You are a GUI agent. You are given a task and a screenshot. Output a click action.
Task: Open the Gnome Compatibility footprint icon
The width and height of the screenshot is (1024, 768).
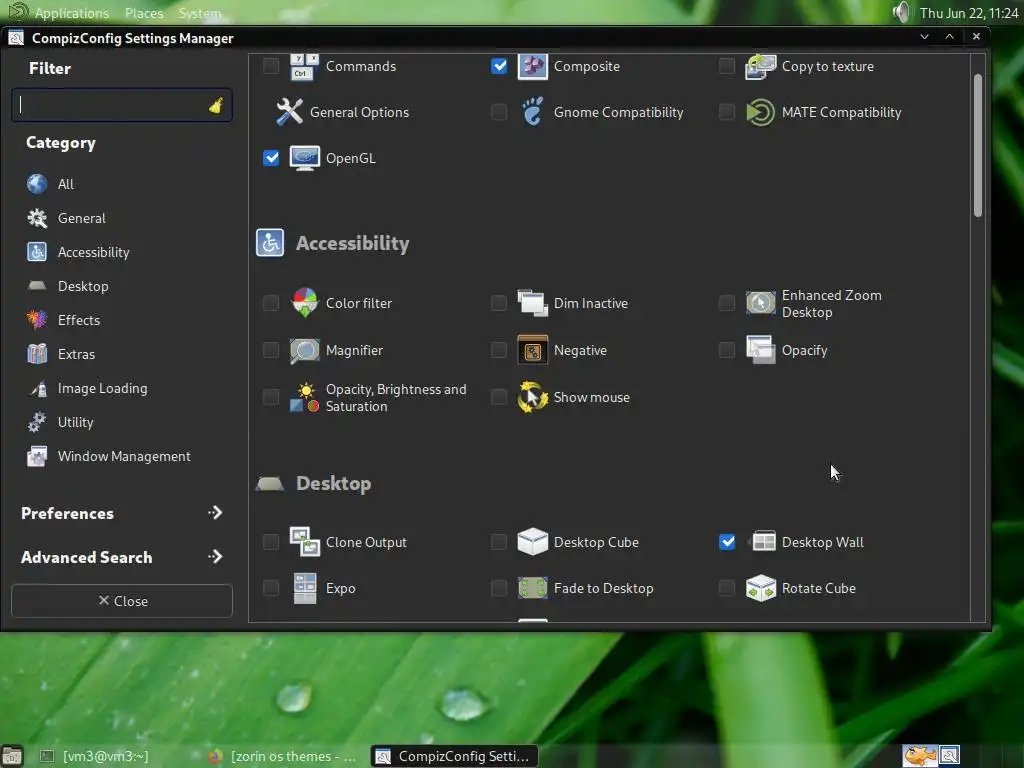(532, 112)
